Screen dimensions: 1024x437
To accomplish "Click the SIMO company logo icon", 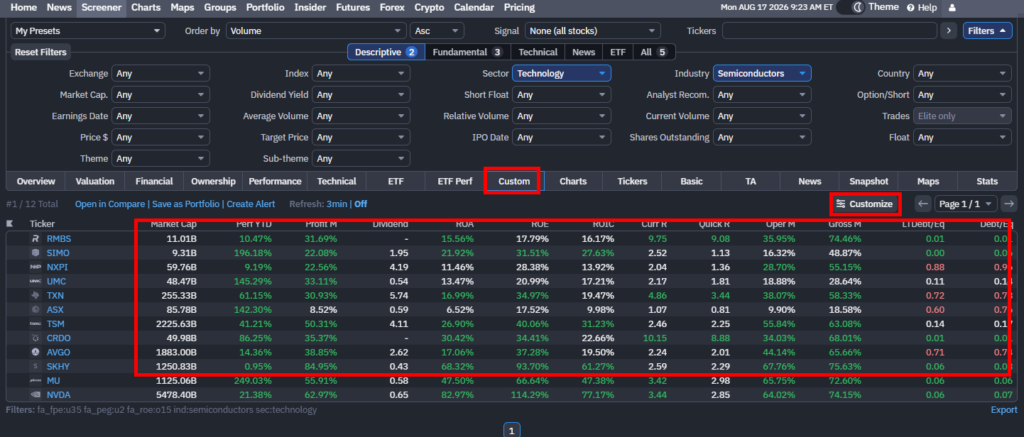I will click(x=36, y=253).
